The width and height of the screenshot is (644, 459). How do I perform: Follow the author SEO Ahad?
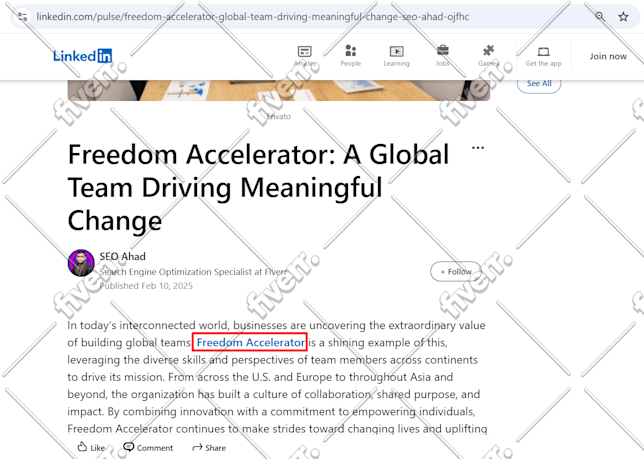click(x=456, y=271)
